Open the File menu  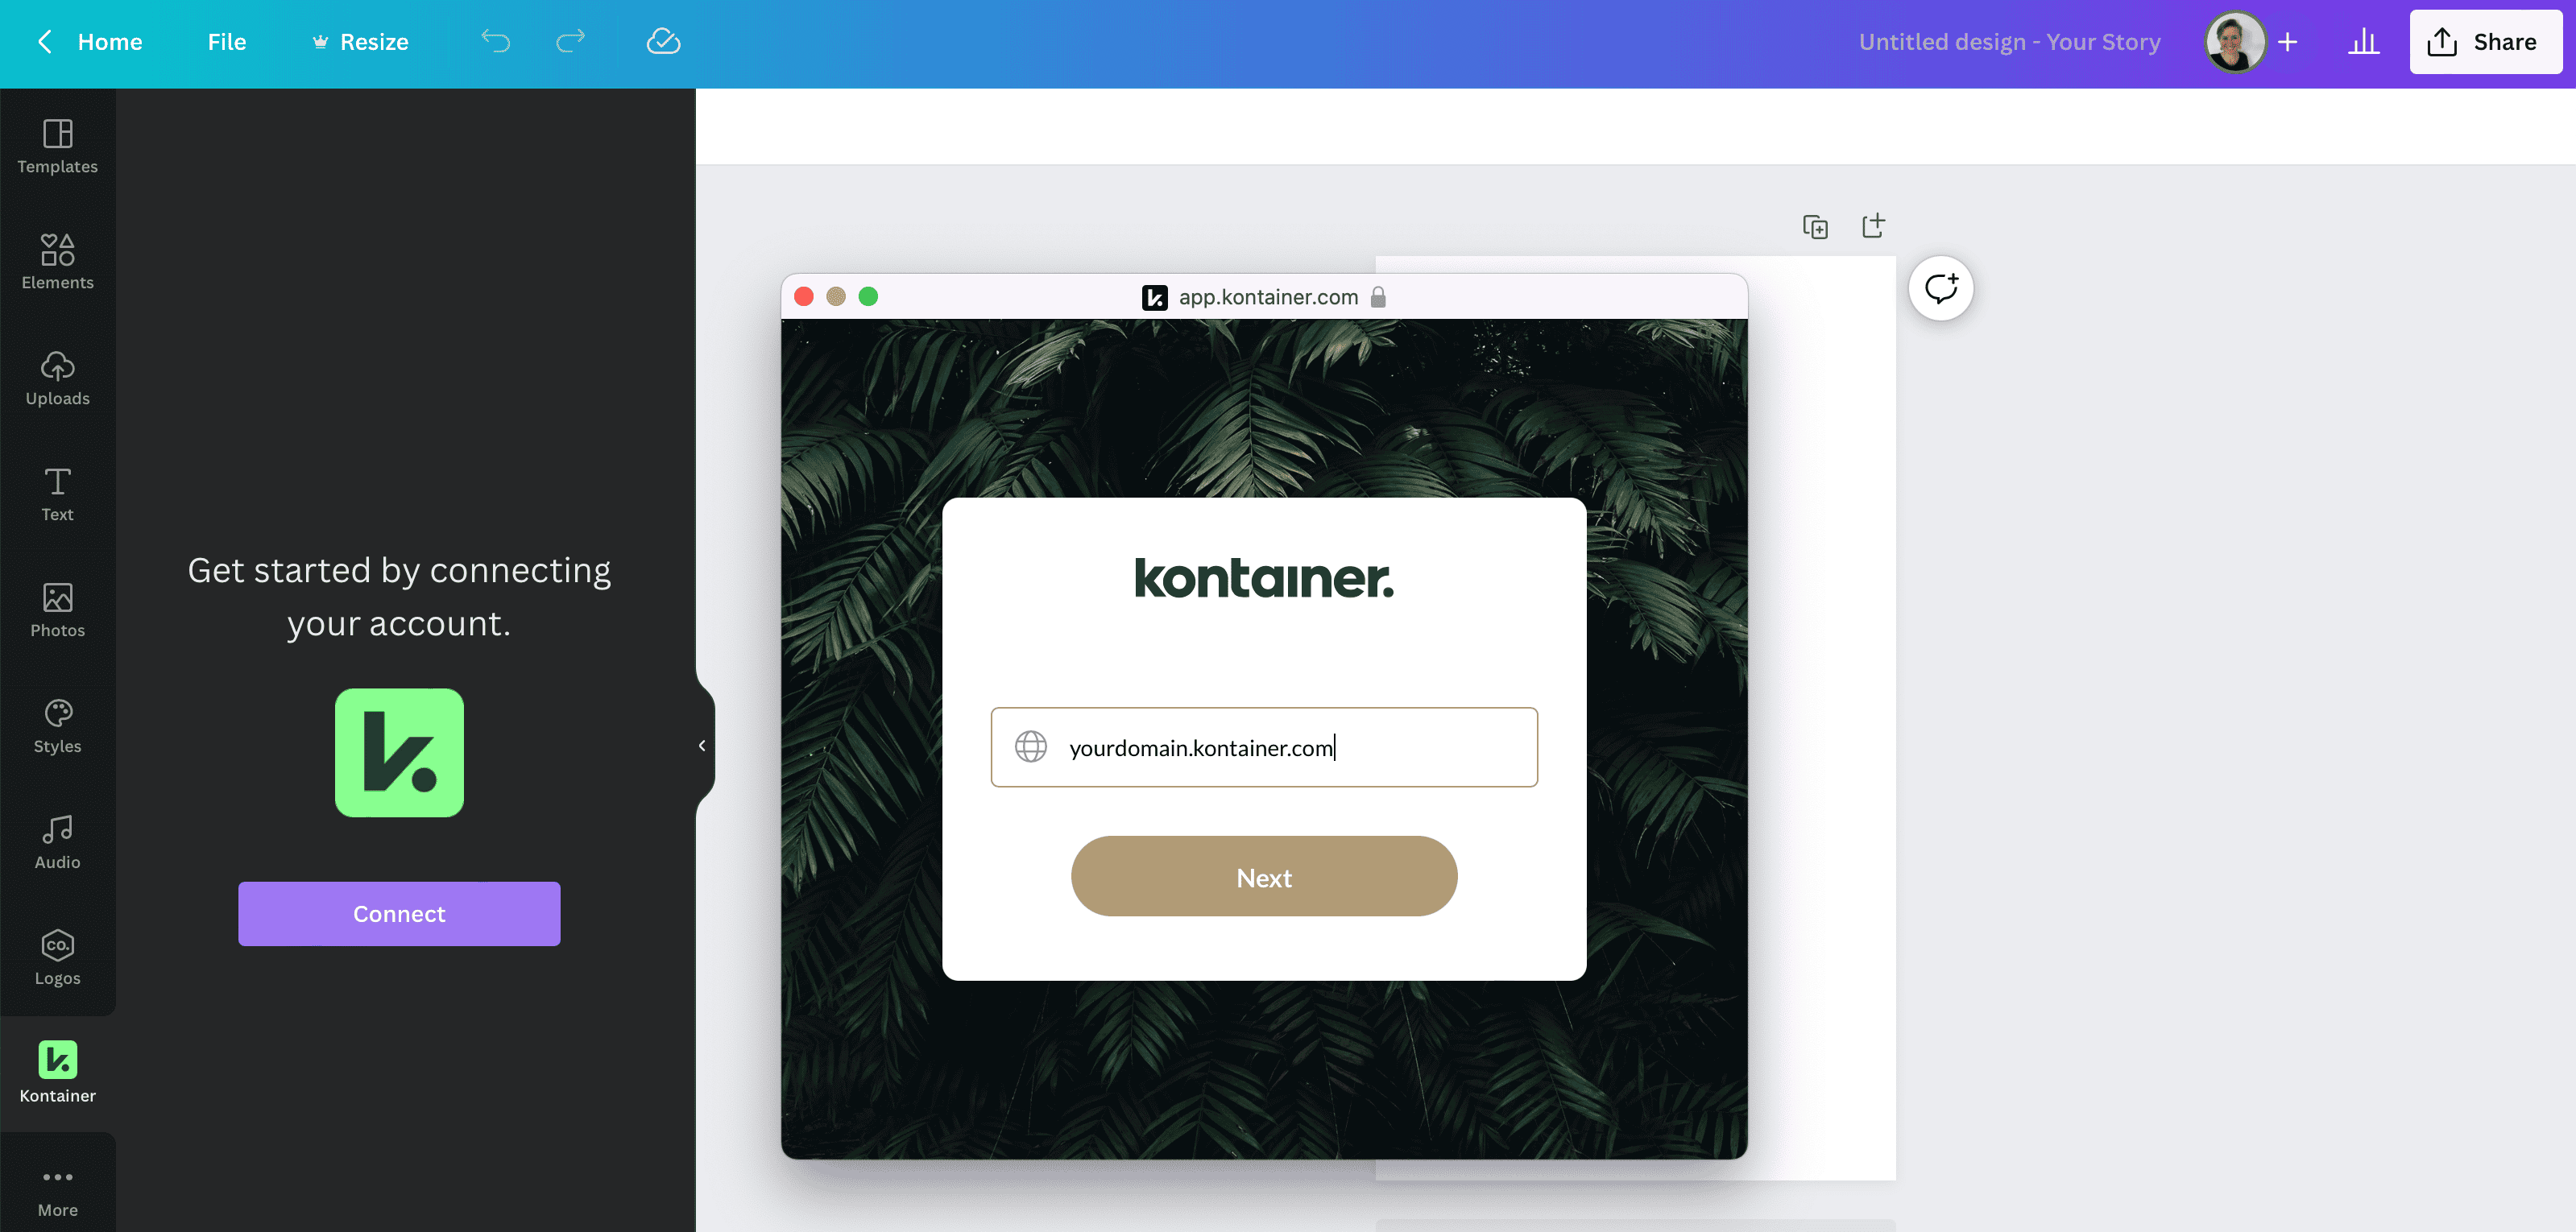click(x=226, y=41)
